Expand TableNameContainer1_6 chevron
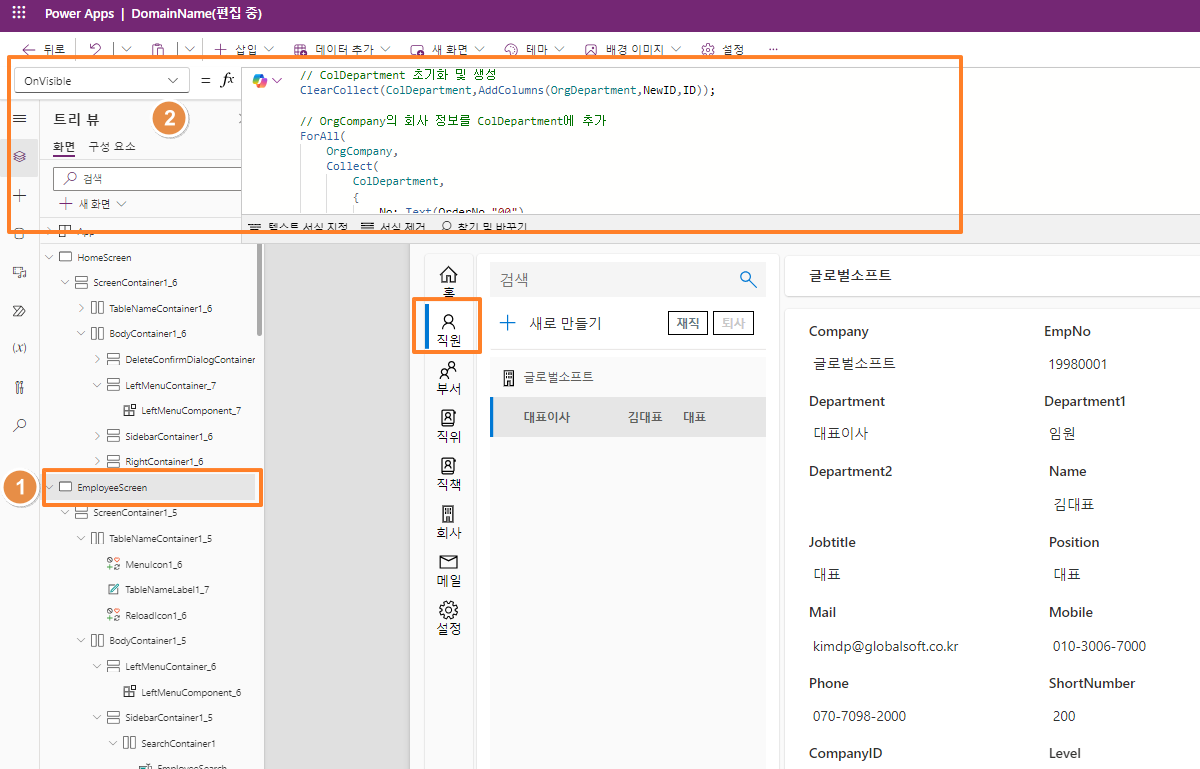Viewport: 1200px width, 769px height. point(82,308)
